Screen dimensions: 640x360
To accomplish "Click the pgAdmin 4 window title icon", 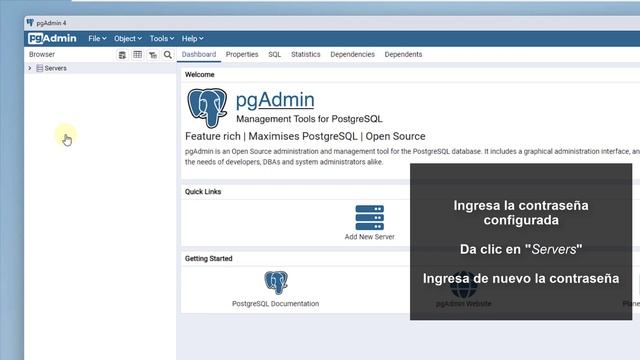I will click(x=30, y=23).
